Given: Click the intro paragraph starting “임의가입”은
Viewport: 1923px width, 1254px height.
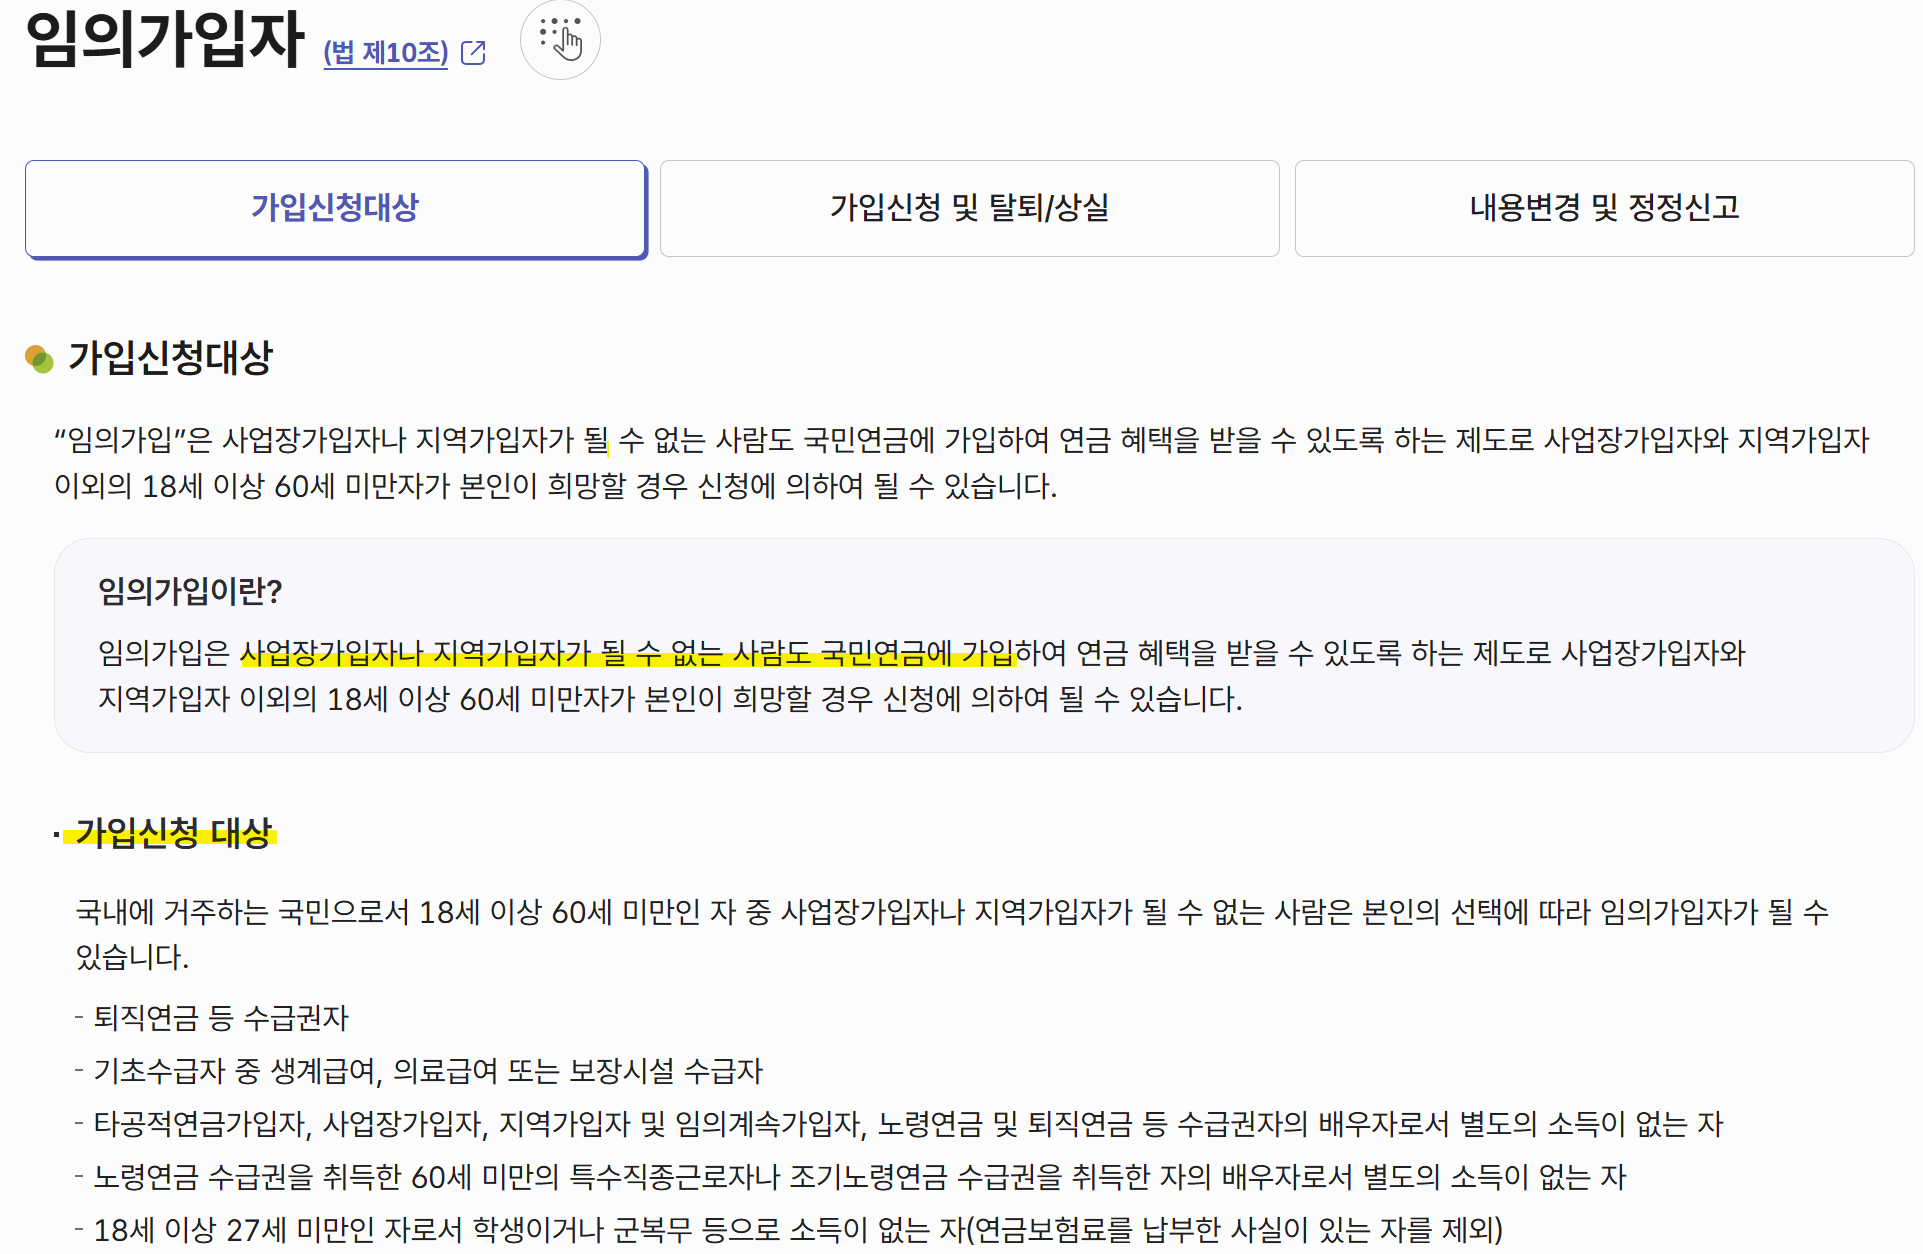Looking at the screenshot, I should click(x=962, y=463).
